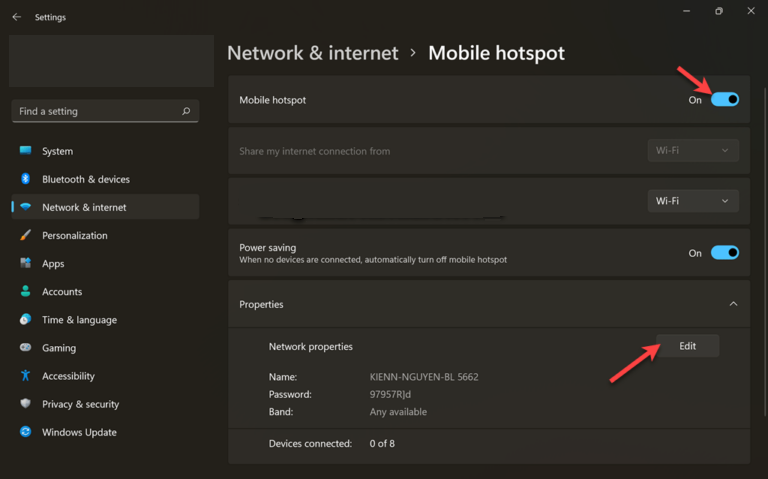Open System settings category

[x=105, y=151]
